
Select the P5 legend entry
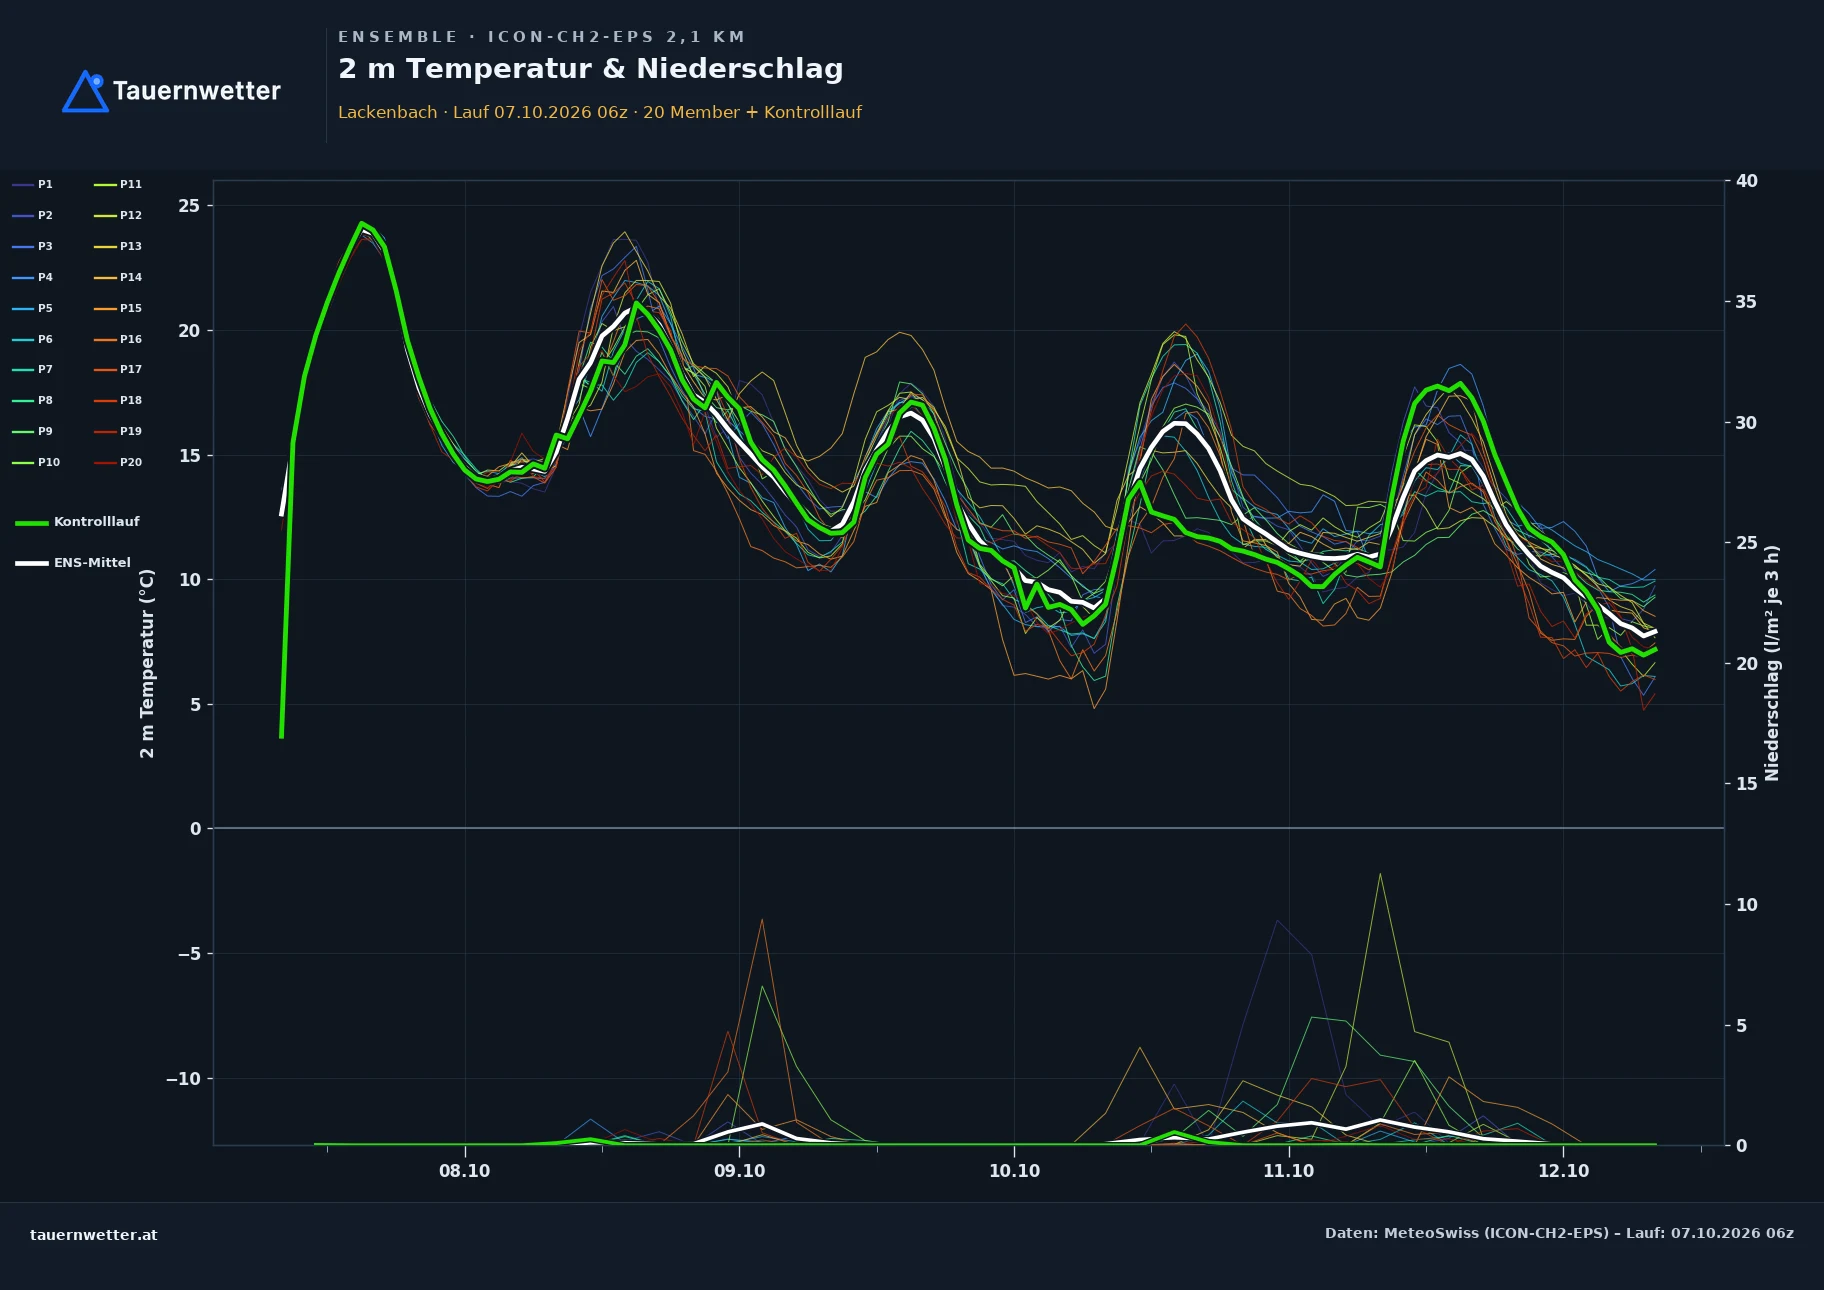pyautogui.click(x=33, y=308)
